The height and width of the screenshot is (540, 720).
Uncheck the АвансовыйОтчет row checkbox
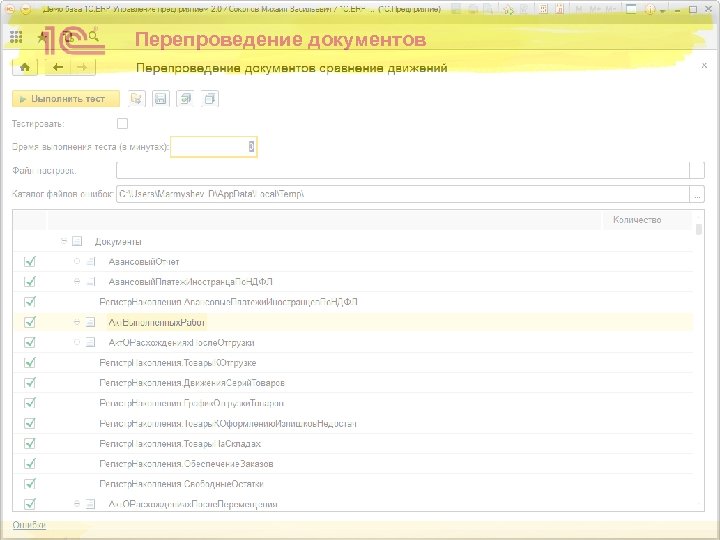tap(30, 262)
